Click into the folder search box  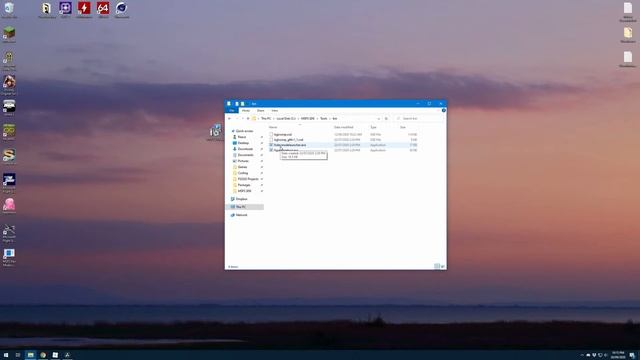[419, 118]
